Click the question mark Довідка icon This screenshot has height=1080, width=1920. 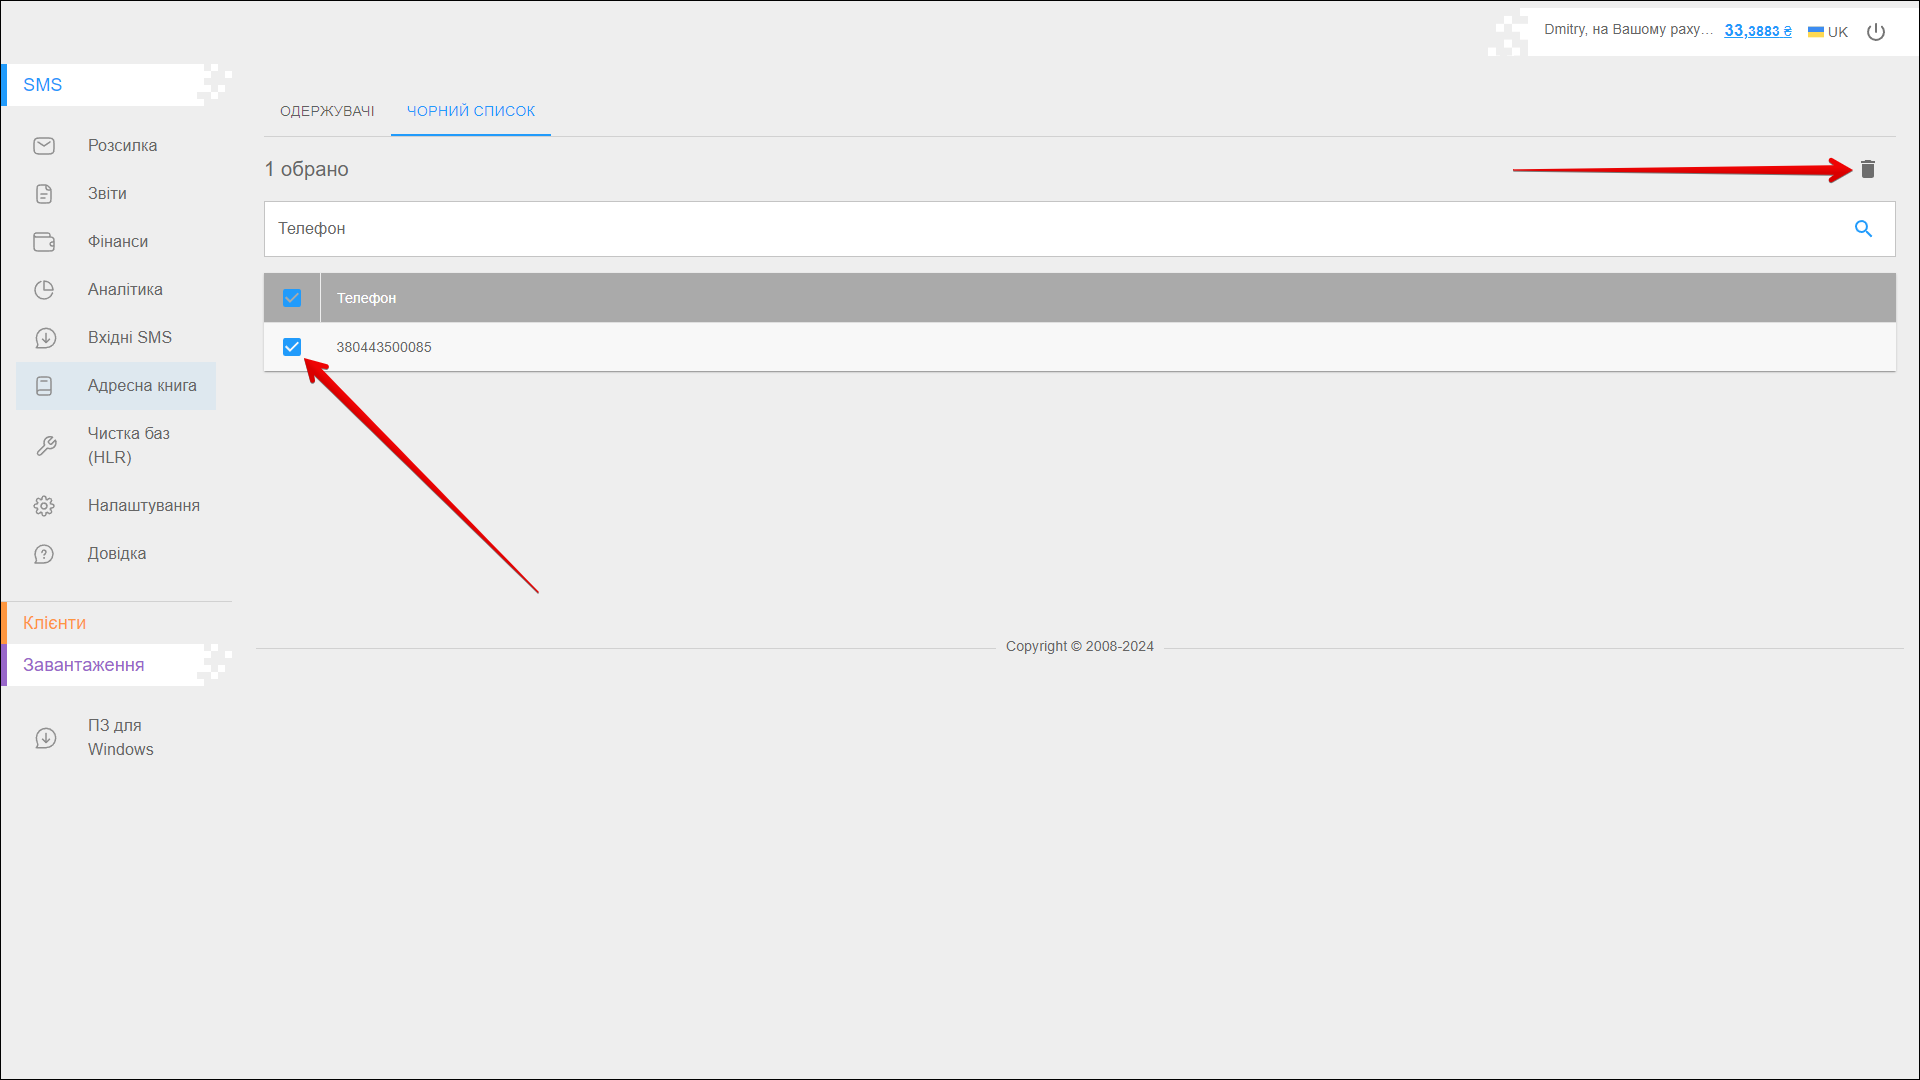pyautogui.click(x=44, y=554)
